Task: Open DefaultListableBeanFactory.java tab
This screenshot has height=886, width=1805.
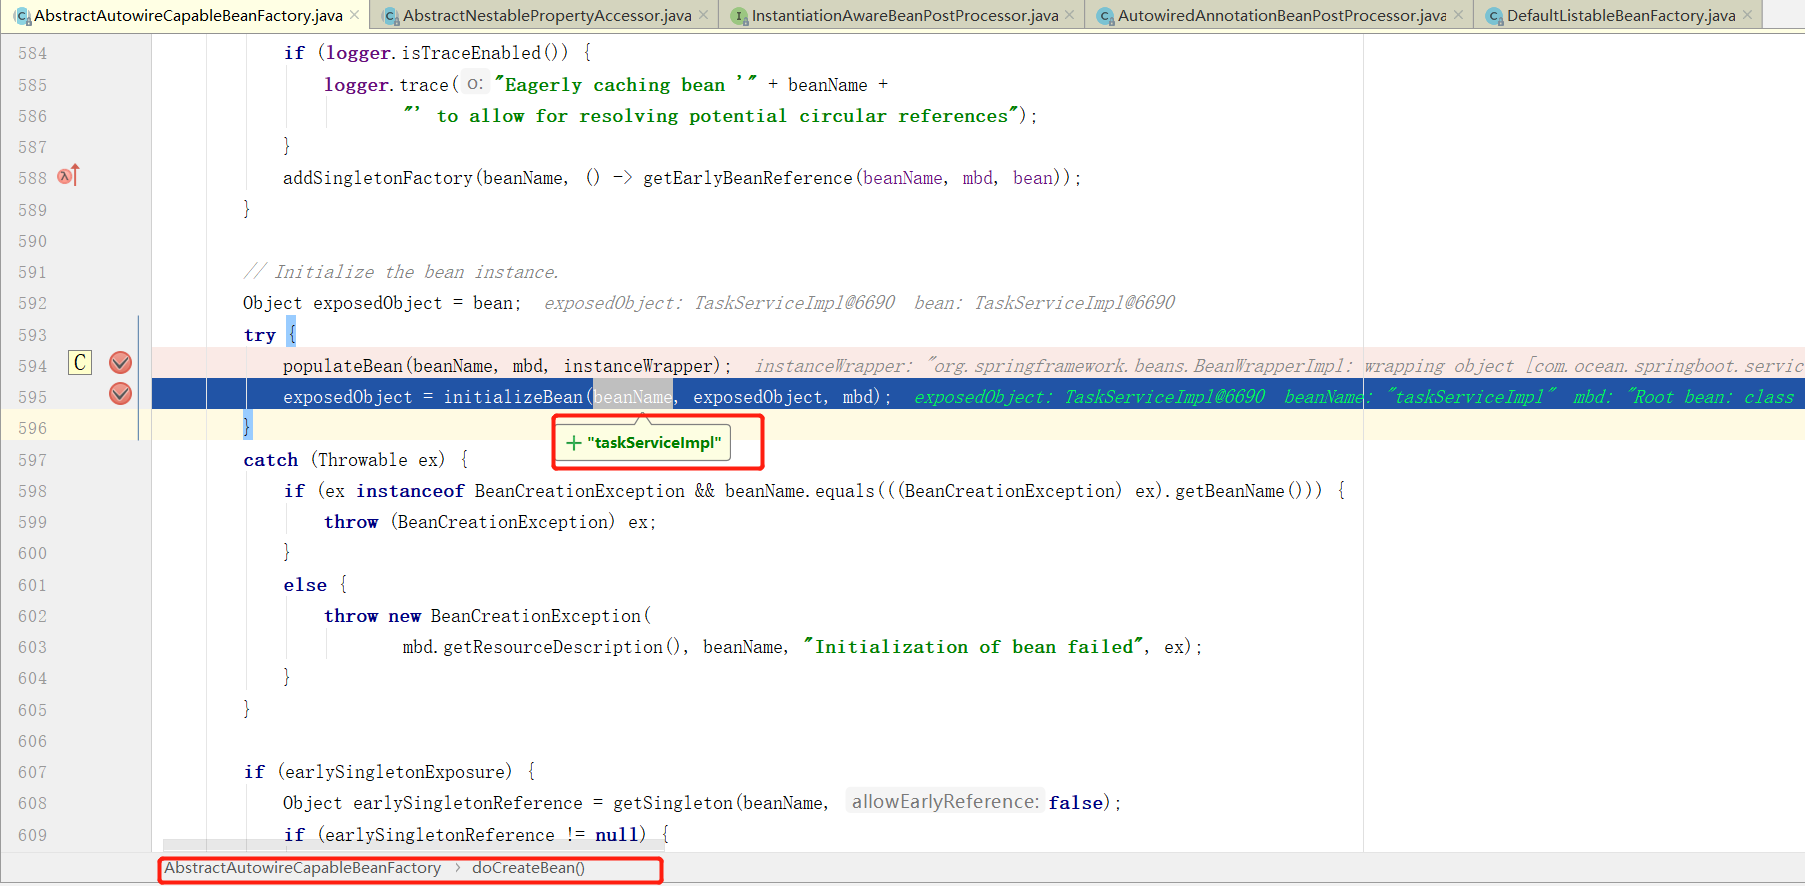Action: pos(1621,15)
